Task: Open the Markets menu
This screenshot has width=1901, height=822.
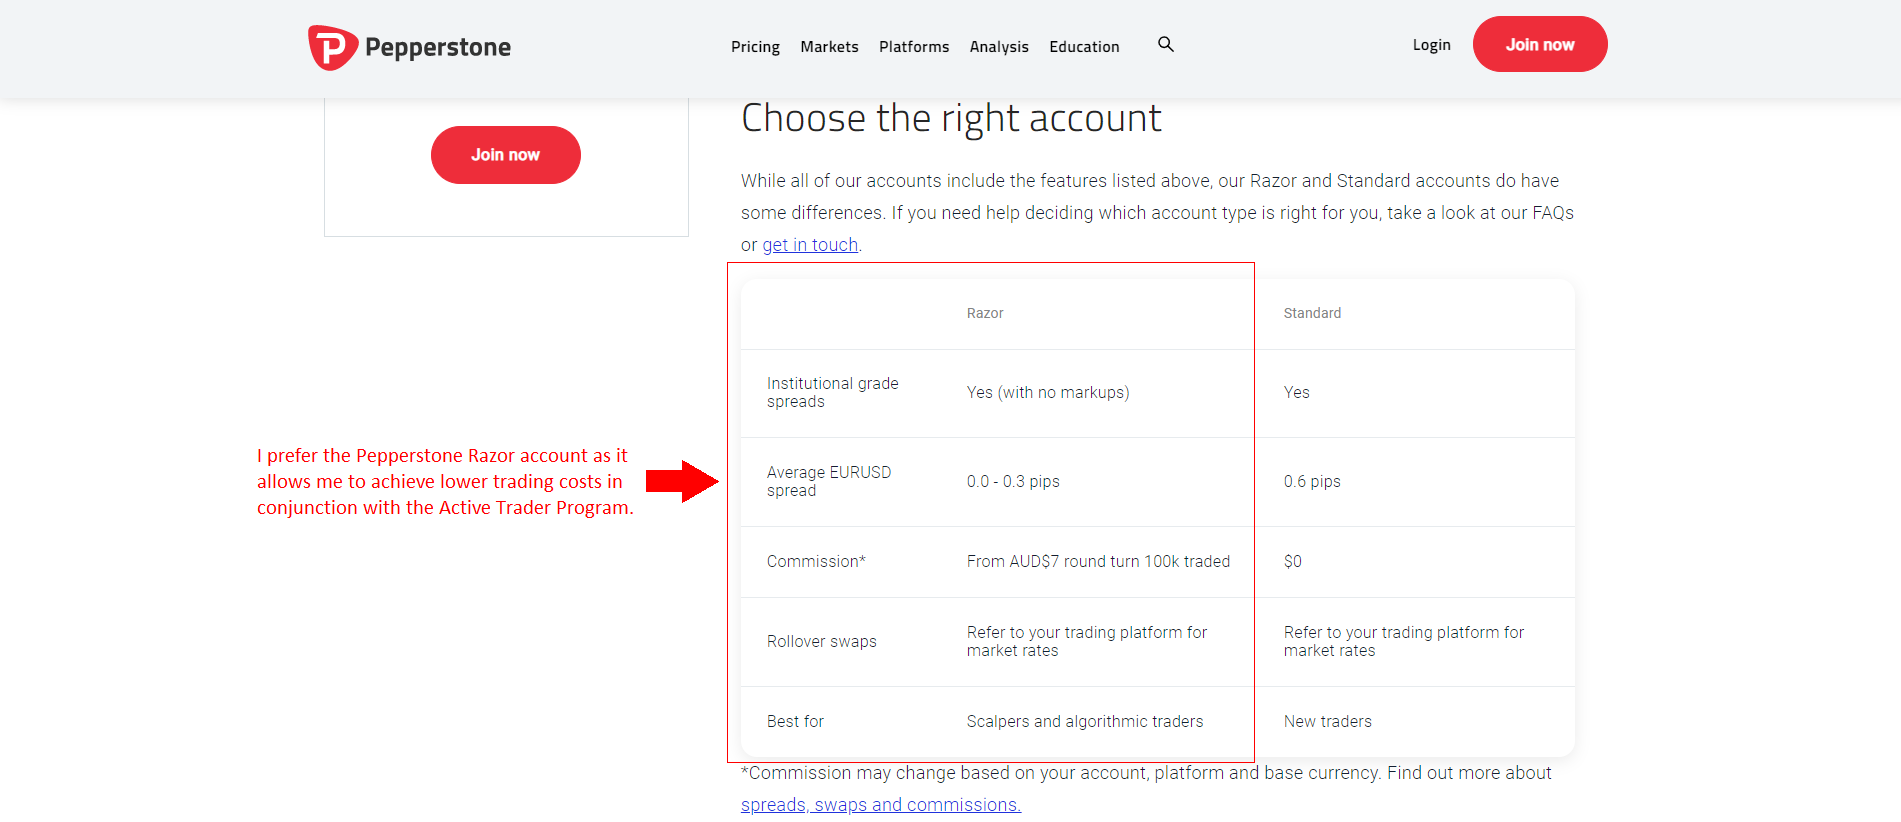Action: (829, 47)
